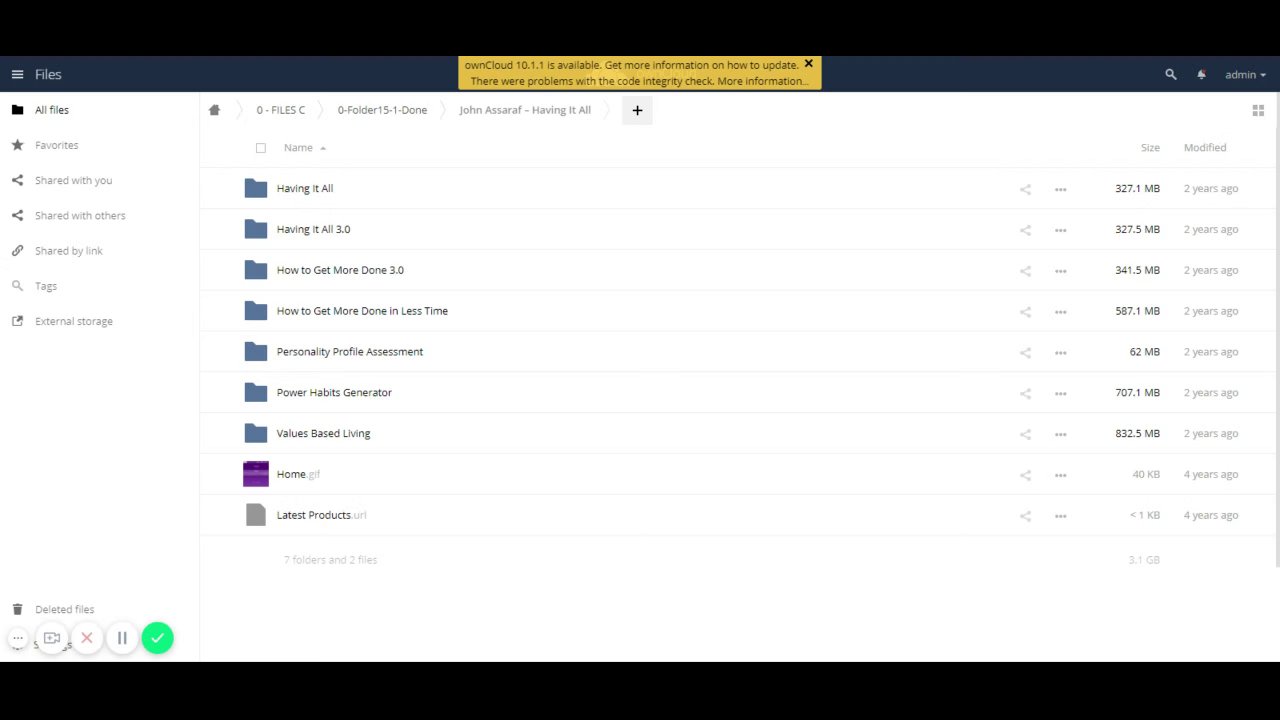Viewport: 1280px width, 720px height.
Task: Click 'John Assaraf – Having It All' breadcrumb
Action: click(525, 110)
